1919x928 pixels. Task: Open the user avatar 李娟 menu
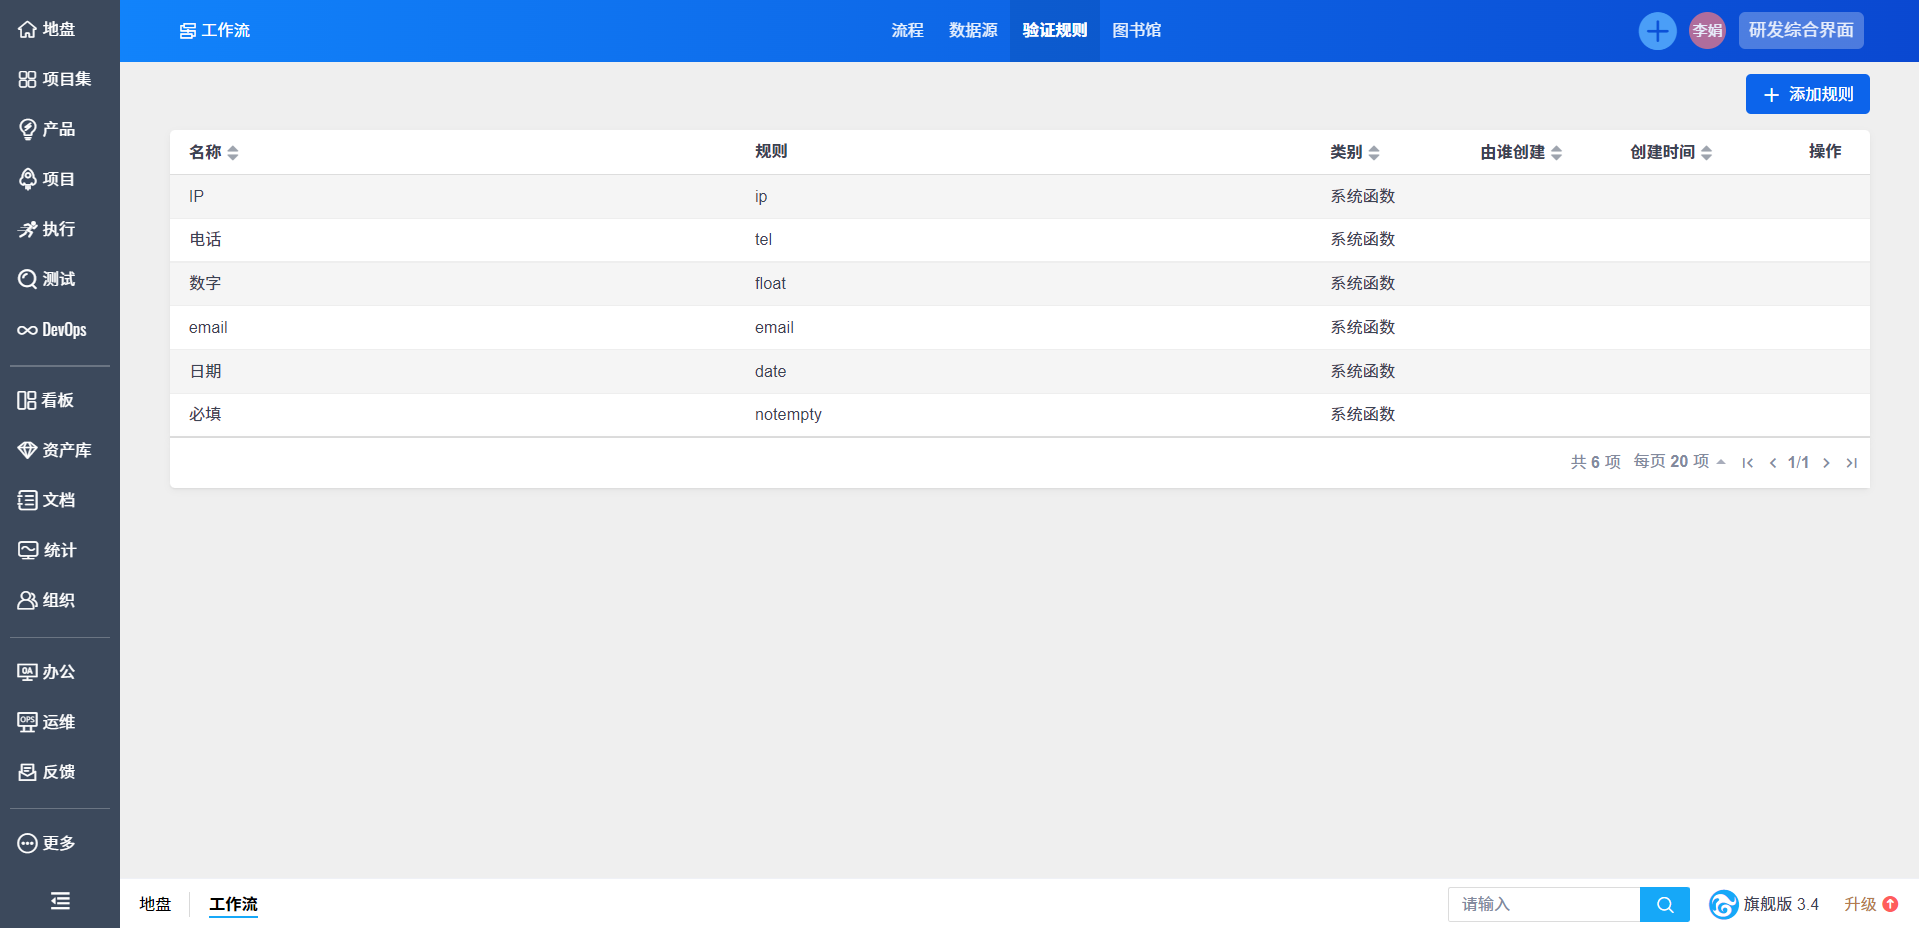(x=1707, y=31)
